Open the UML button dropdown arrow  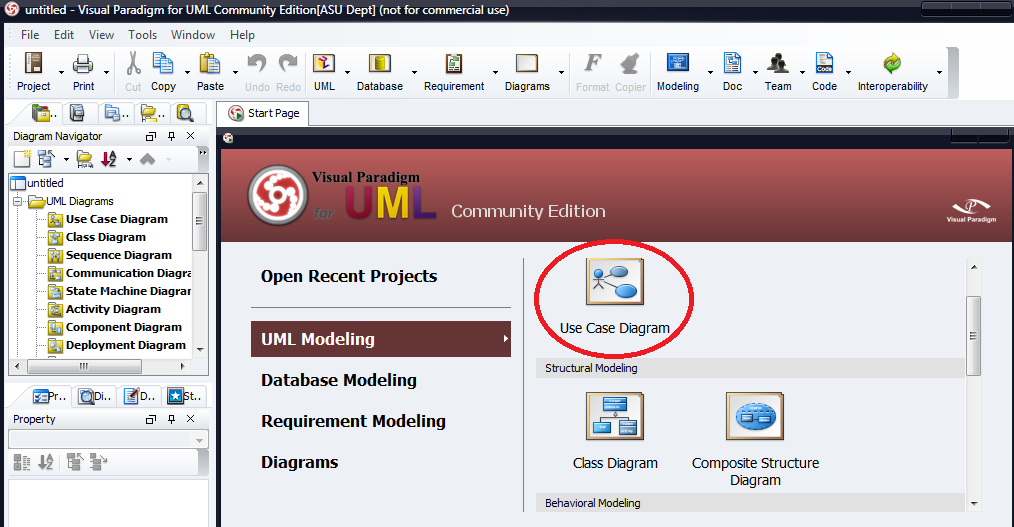coord(347,72)
